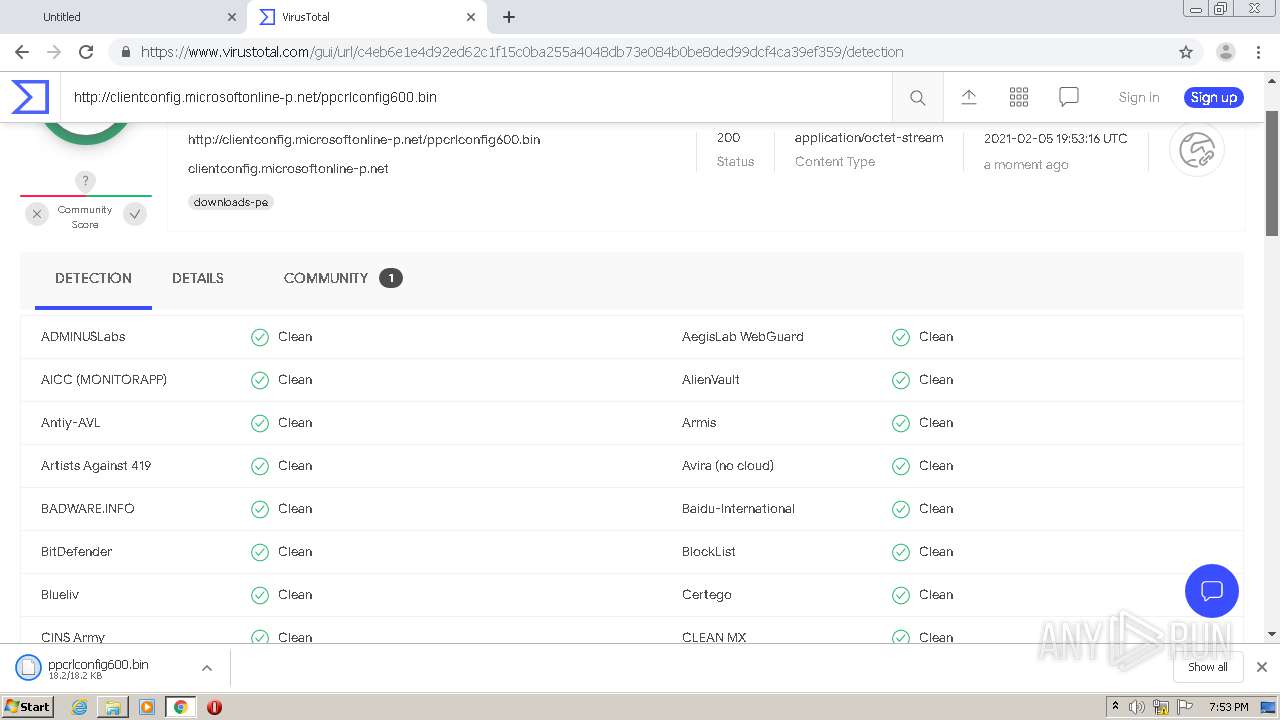Click the VirusTotal logo icon
Screen dimensions: 1280x720
[x=30, y=97]
